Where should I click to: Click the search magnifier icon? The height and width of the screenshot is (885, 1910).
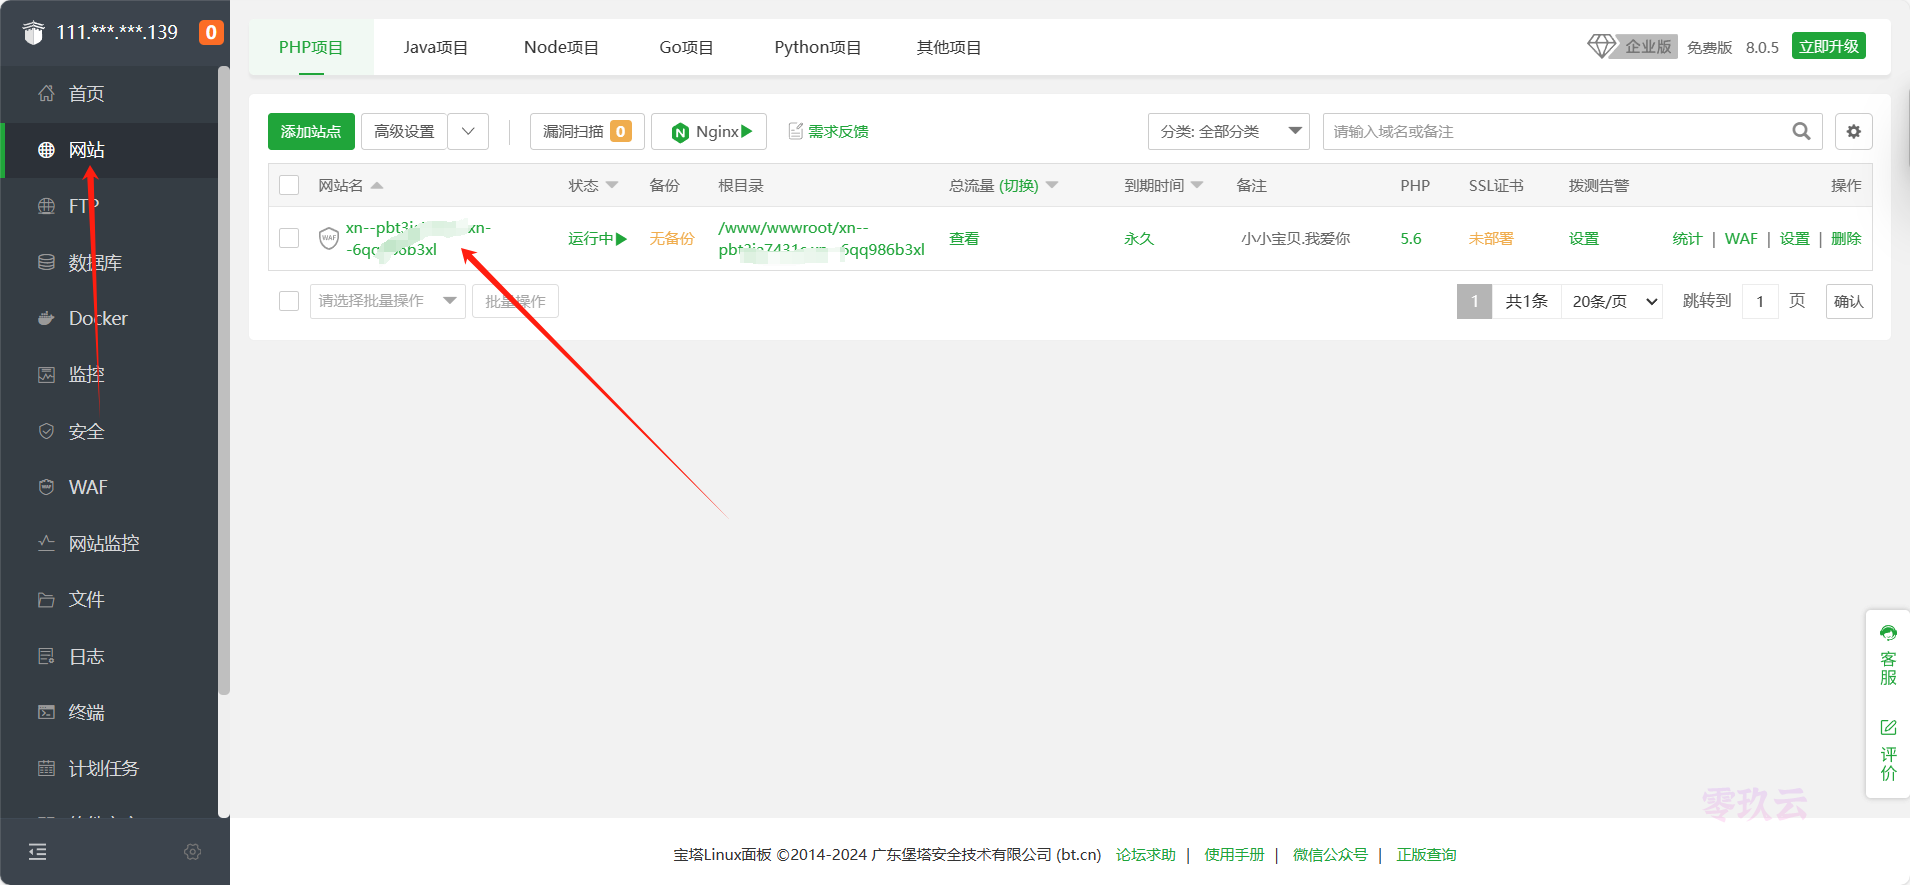(x=1801, y=131)
